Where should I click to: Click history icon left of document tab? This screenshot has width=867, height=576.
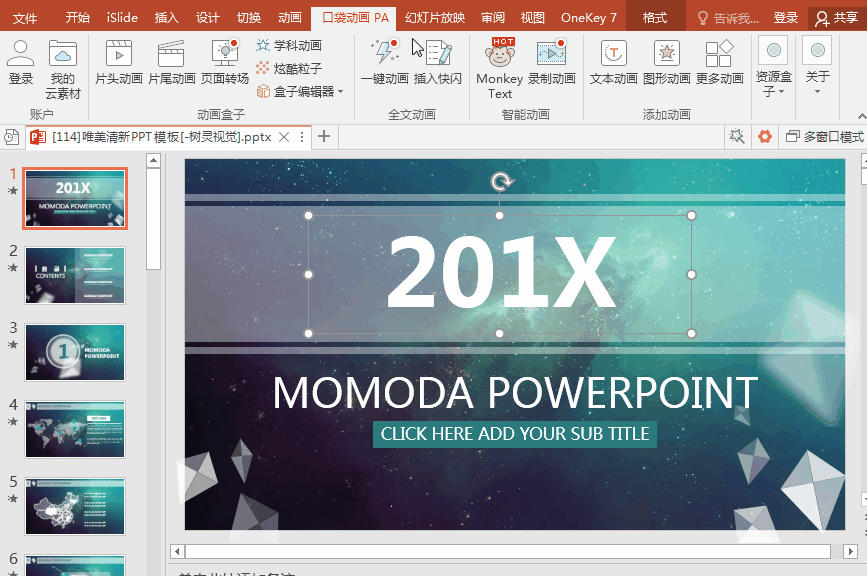(12, 137)
